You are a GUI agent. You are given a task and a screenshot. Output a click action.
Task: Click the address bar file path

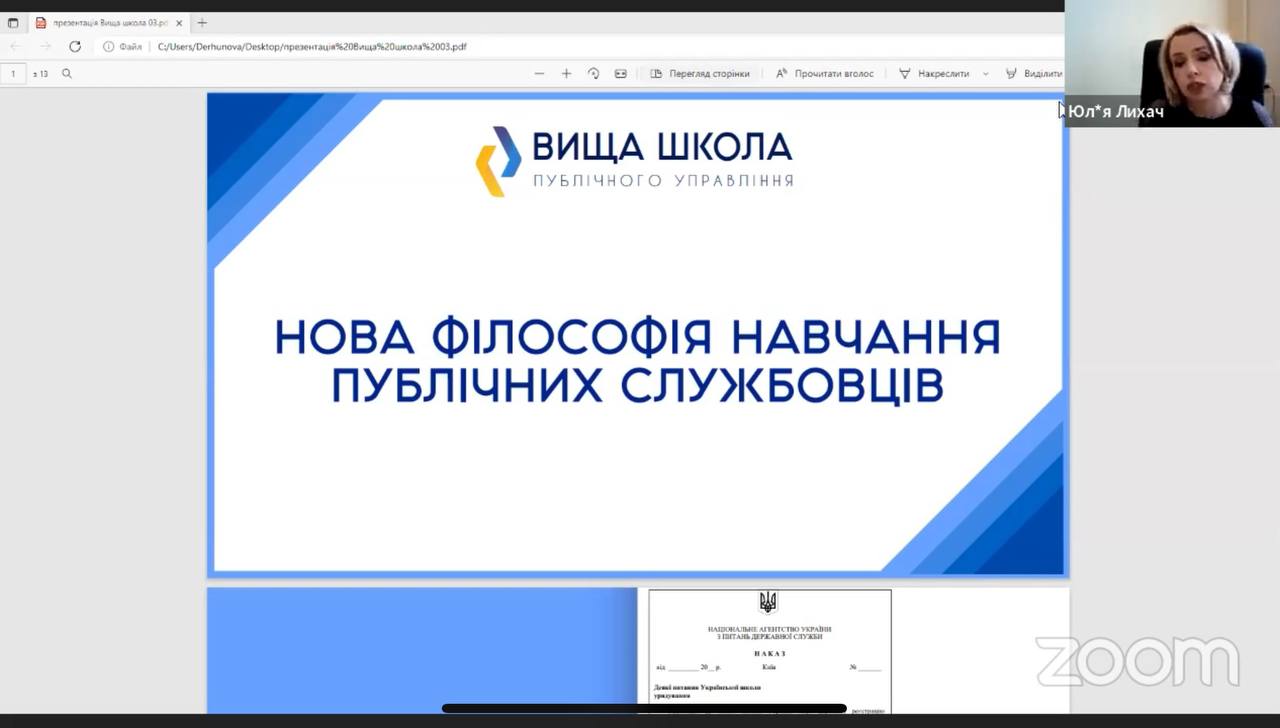tap(312, 46)
